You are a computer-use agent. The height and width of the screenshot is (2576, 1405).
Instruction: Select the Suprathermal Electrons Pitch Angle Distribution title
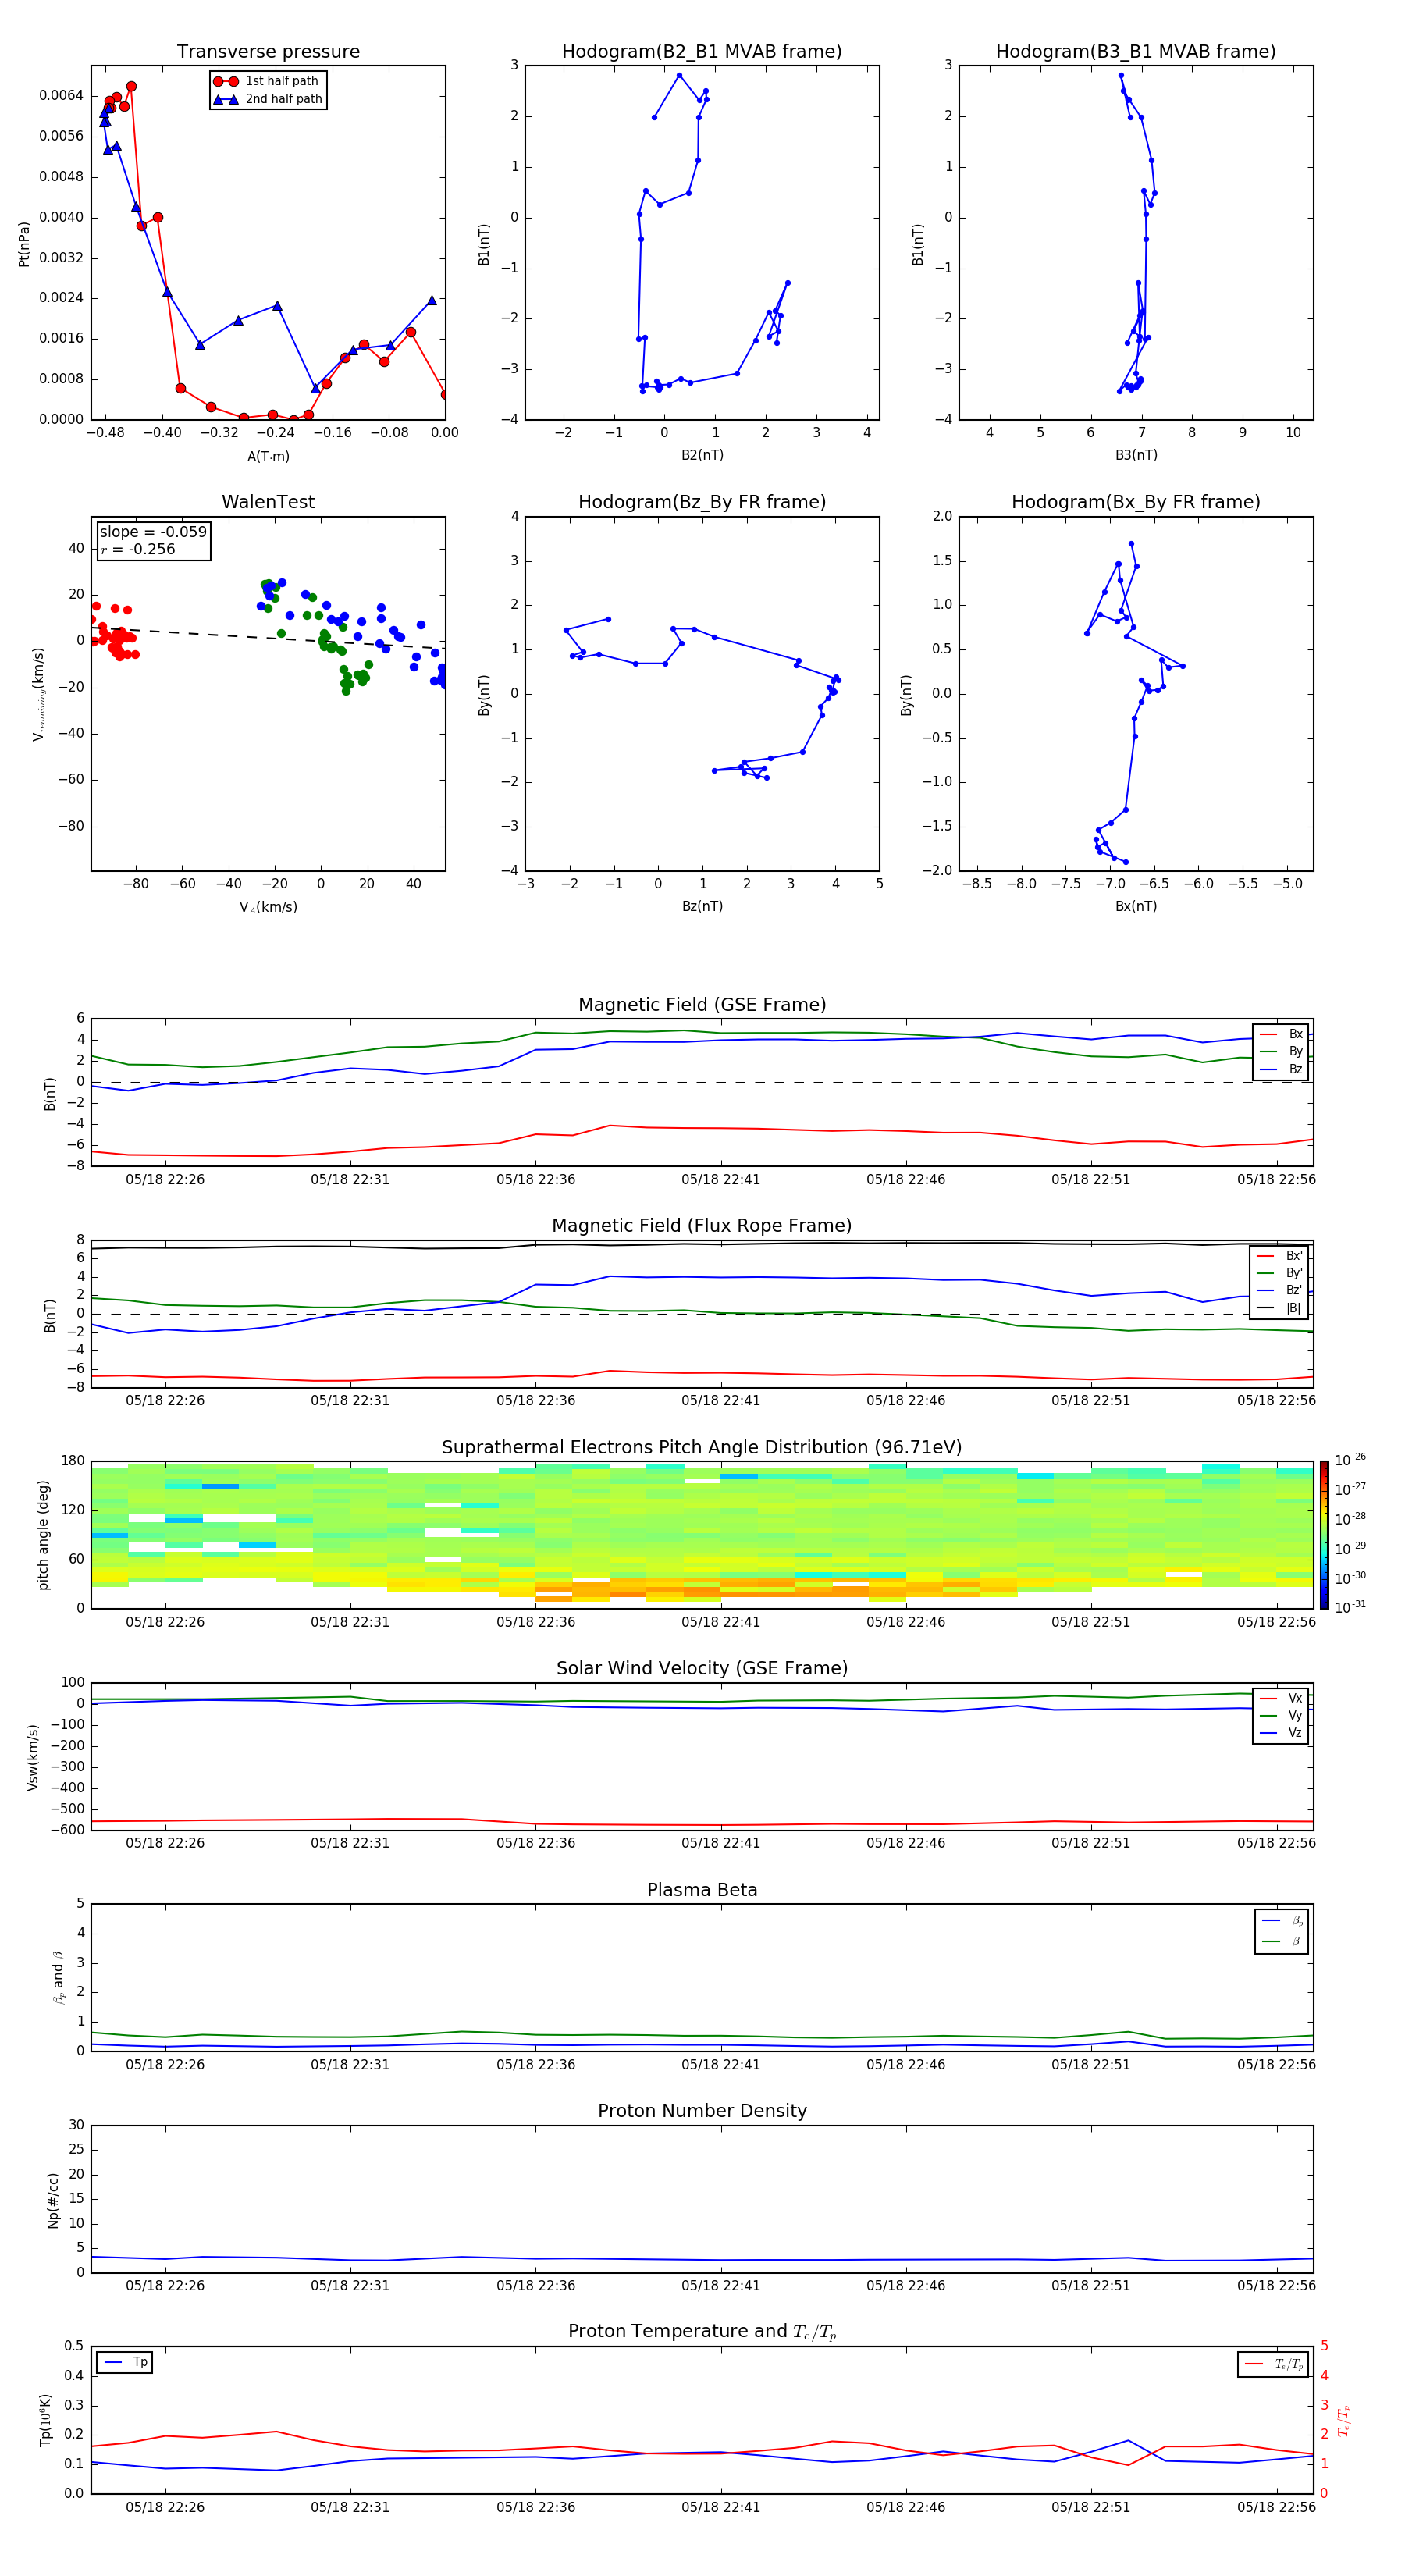click(701, 1447)
